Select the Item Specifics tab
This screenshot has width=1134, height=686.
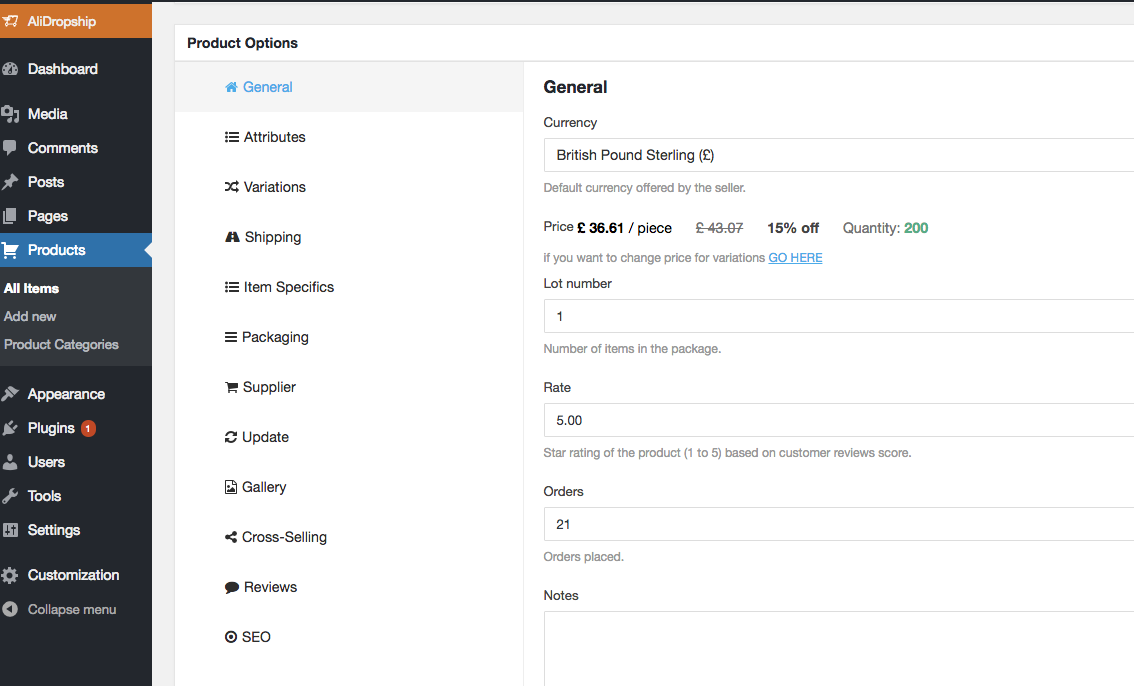349,287
